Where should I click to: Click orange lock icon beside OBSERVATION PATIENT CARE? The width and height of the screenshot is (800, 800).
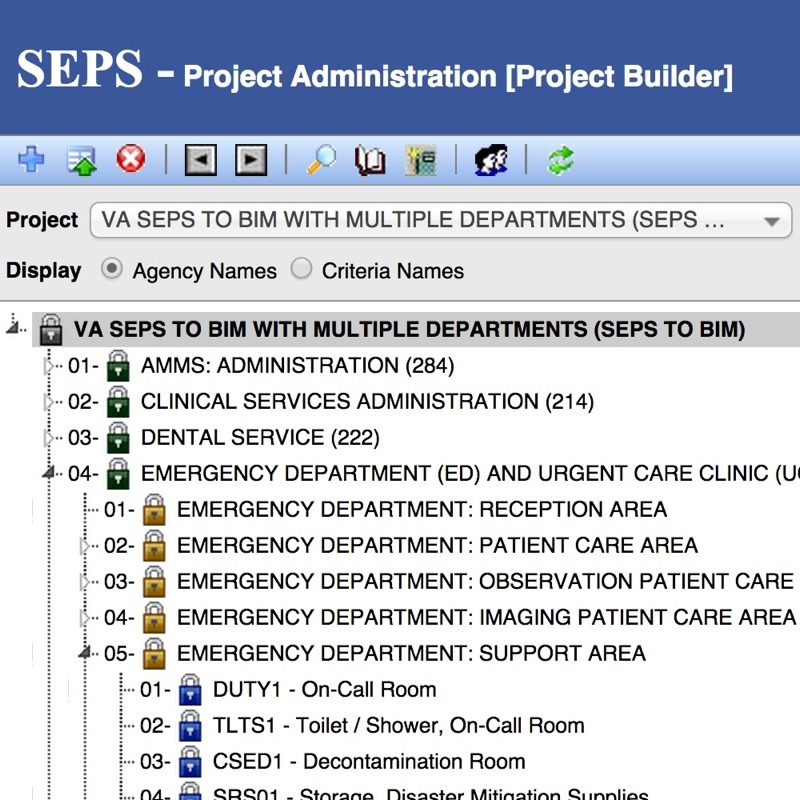(154, 582)
